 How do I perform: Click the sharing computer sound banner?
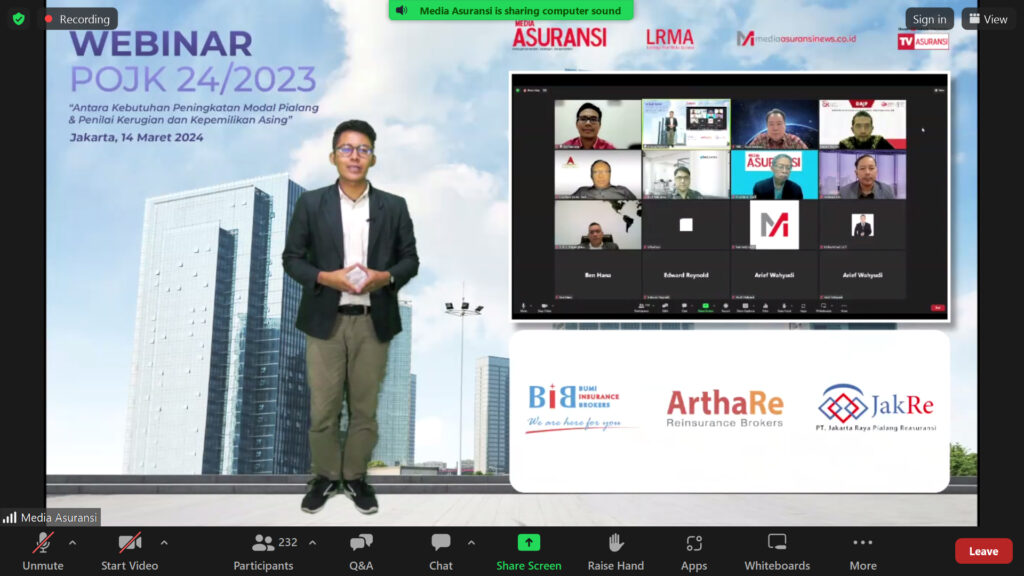click(x=511, y=10)
